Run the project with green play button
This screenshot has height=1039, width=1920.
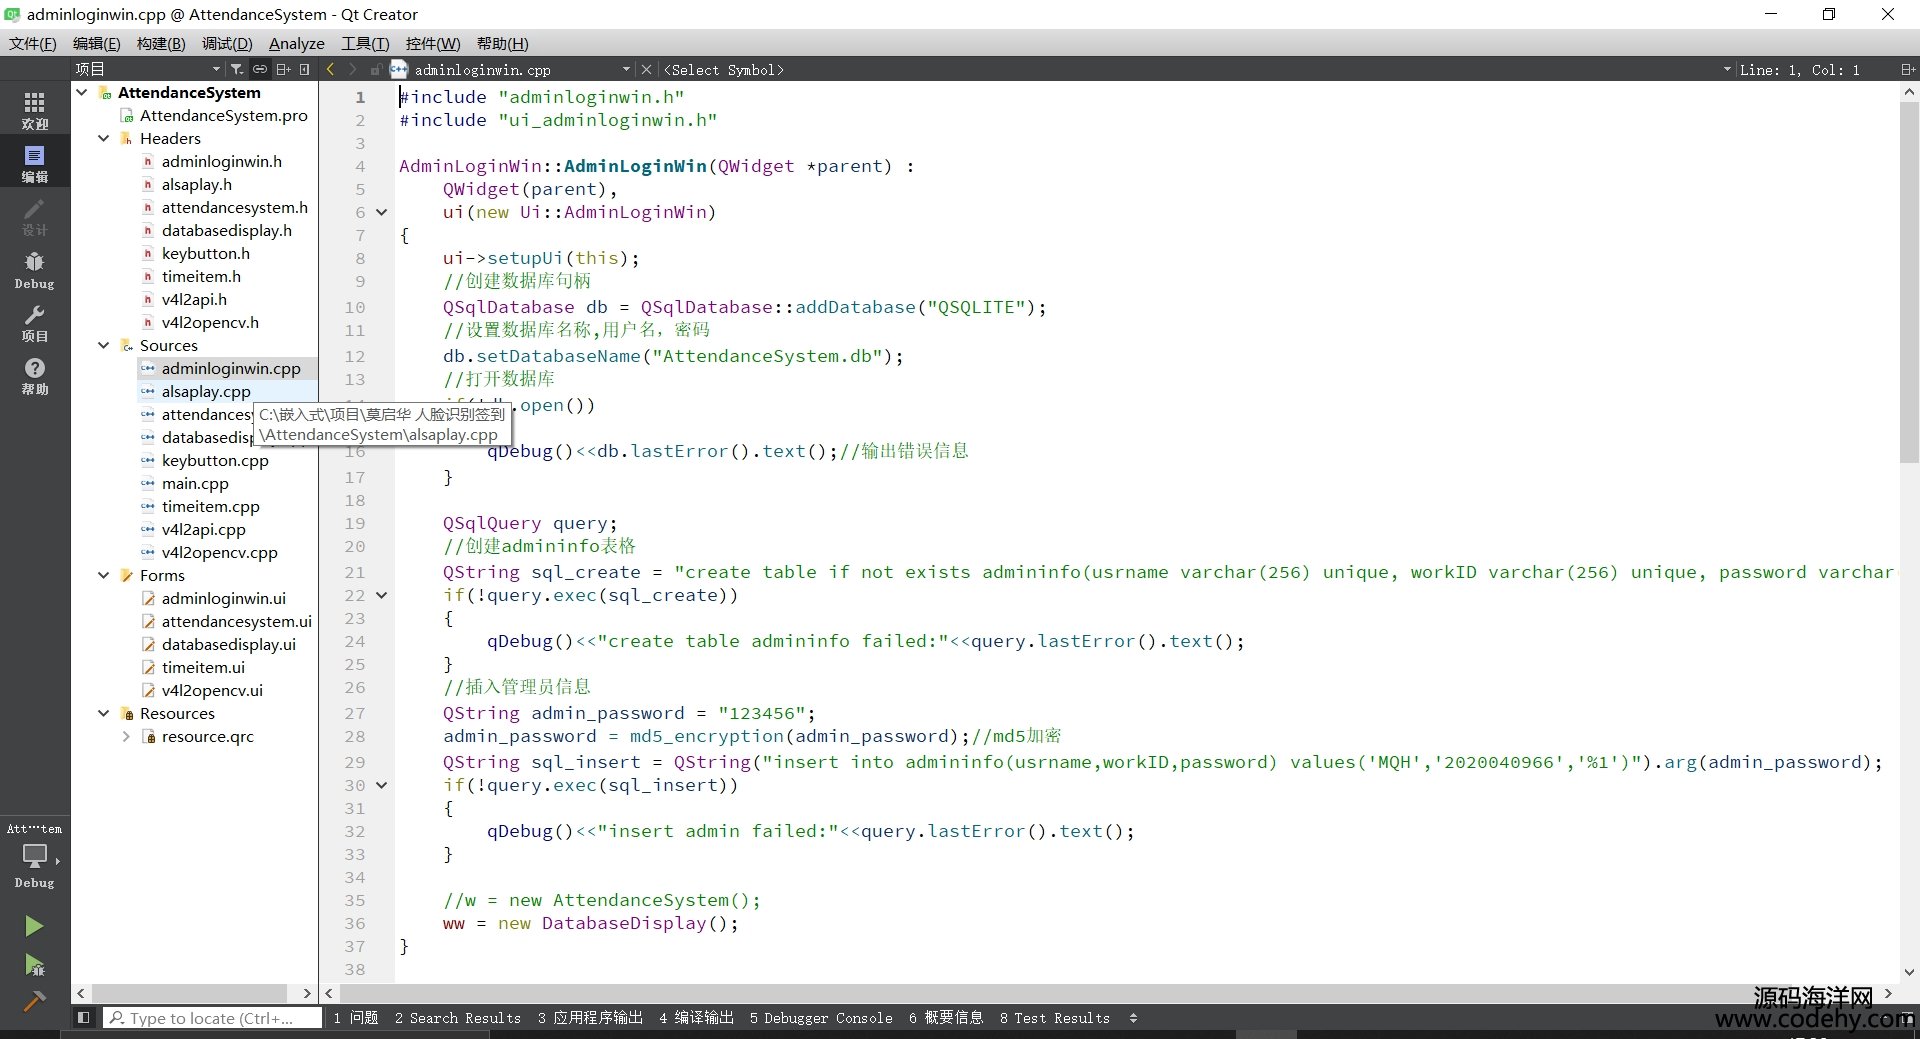[34, 926]
